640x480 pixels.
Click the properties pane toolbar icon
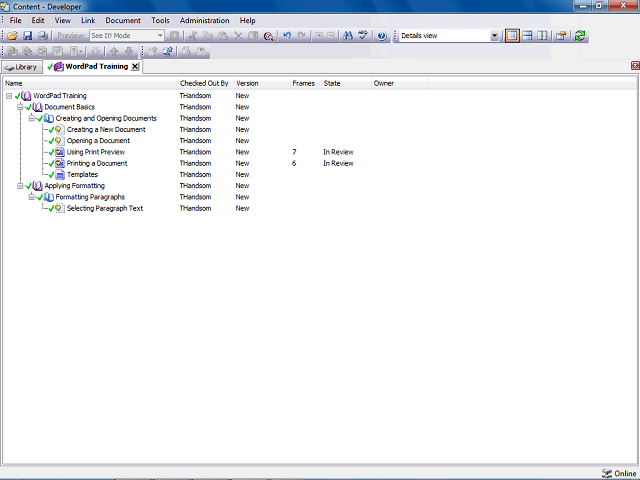pyautogui.click(x=561, y=36)
